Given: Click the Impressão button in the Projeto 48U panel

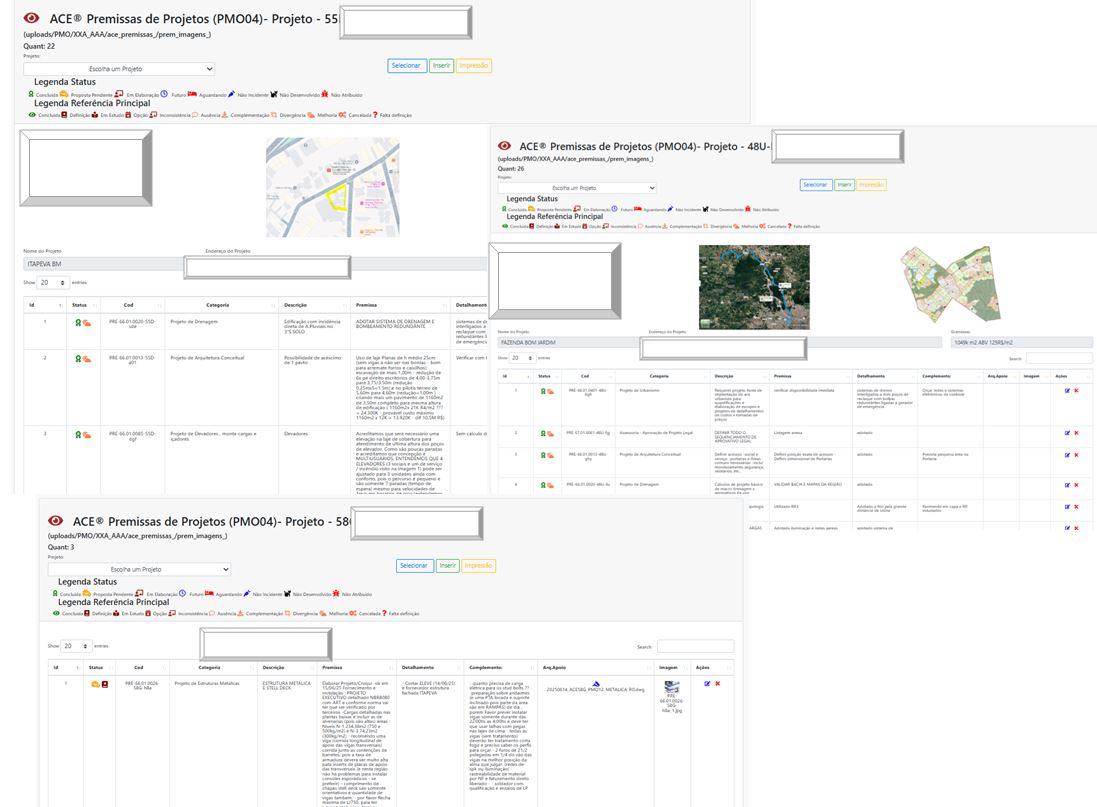Looking at the screenshot, I should coord(871,185).
